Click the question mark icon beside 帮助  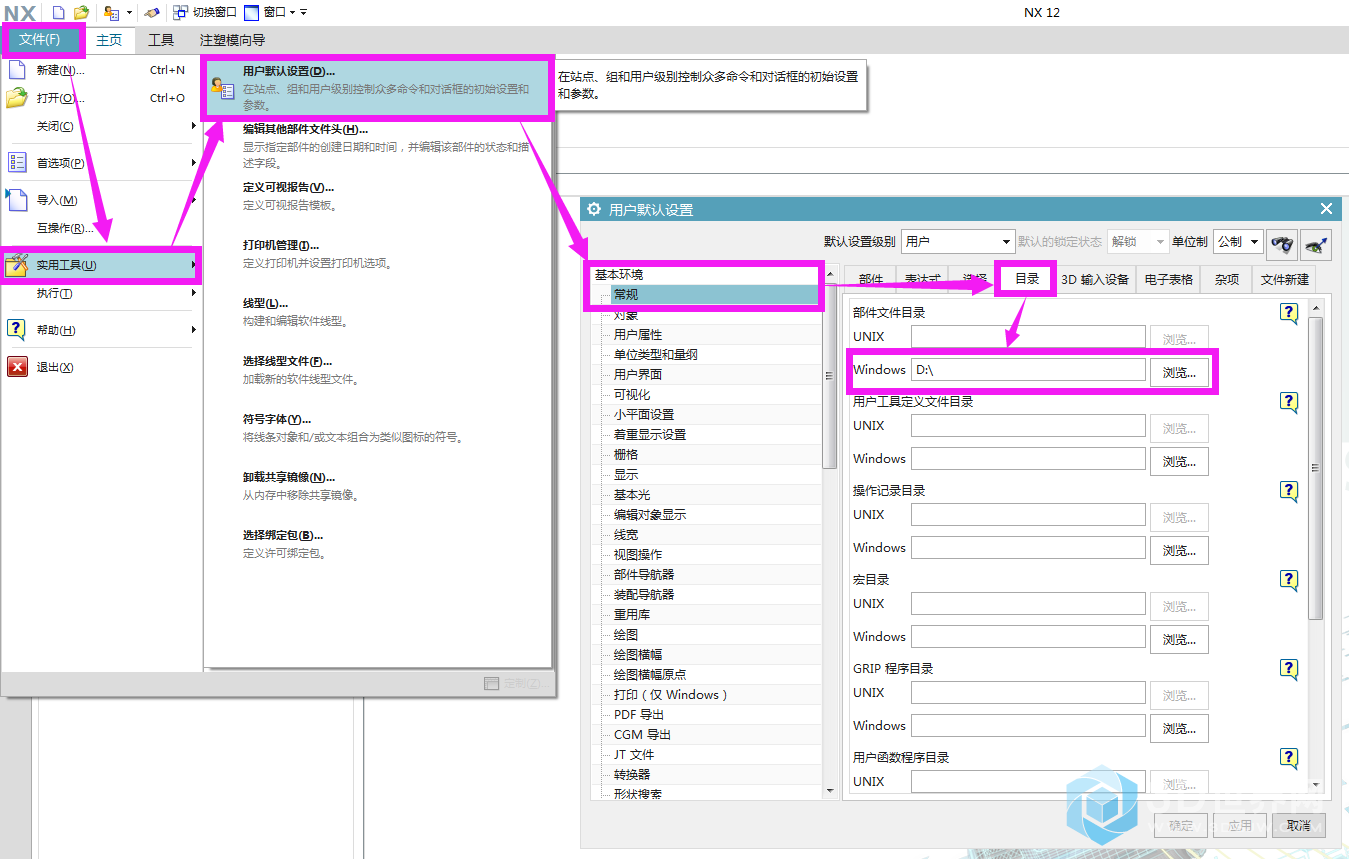[17, 330]
